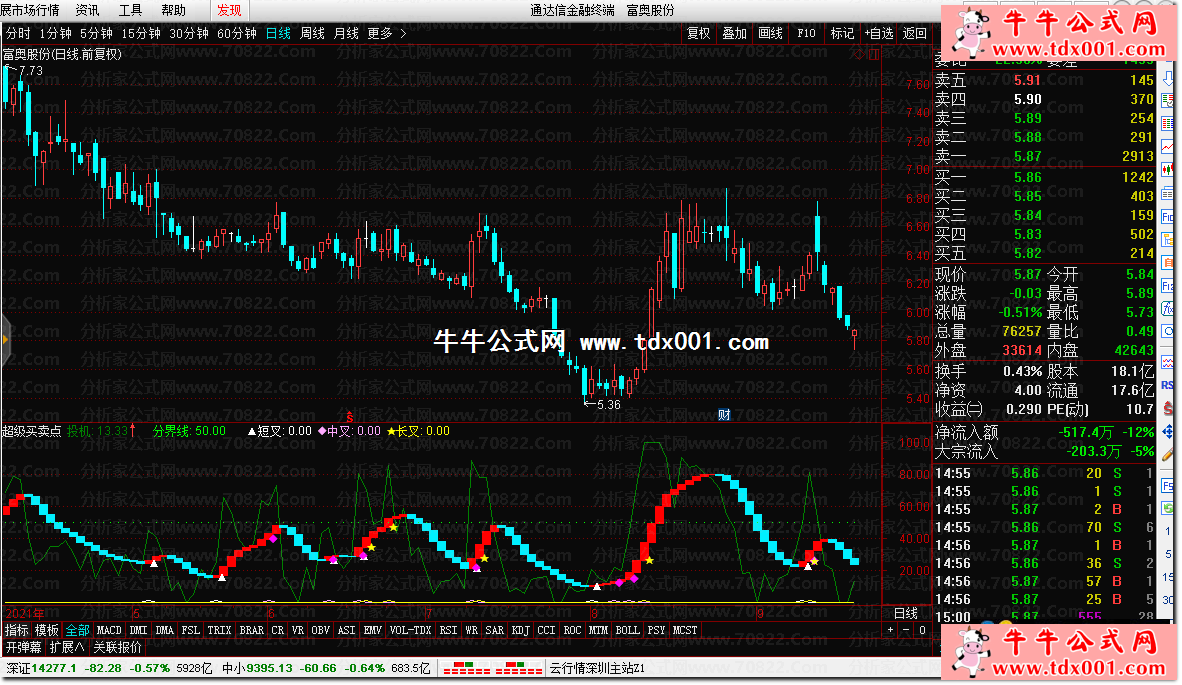
Task: Select the 60分钟 period
Action: (237, 33)
